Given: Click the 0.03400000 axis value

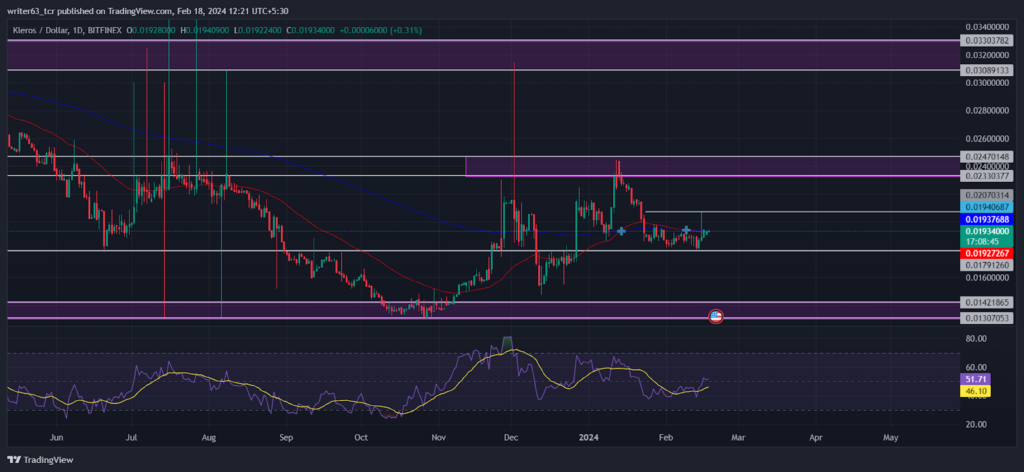Looking at the screenshot, I should coord(989,27).
